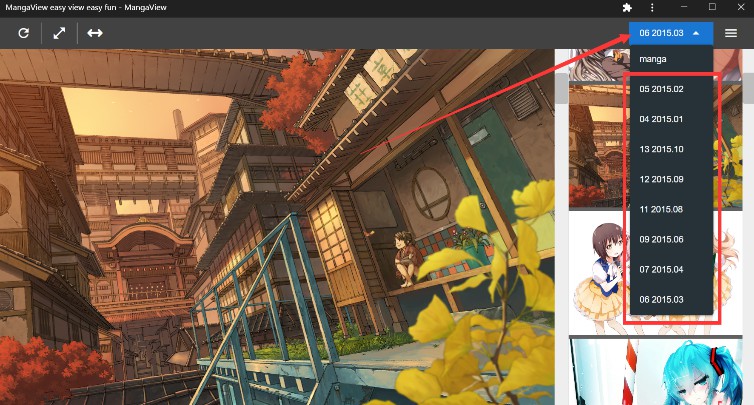Screen dimensions: 754x405
Task: Click the puzzle-piece extensions icon
Action: coord(627,7)
